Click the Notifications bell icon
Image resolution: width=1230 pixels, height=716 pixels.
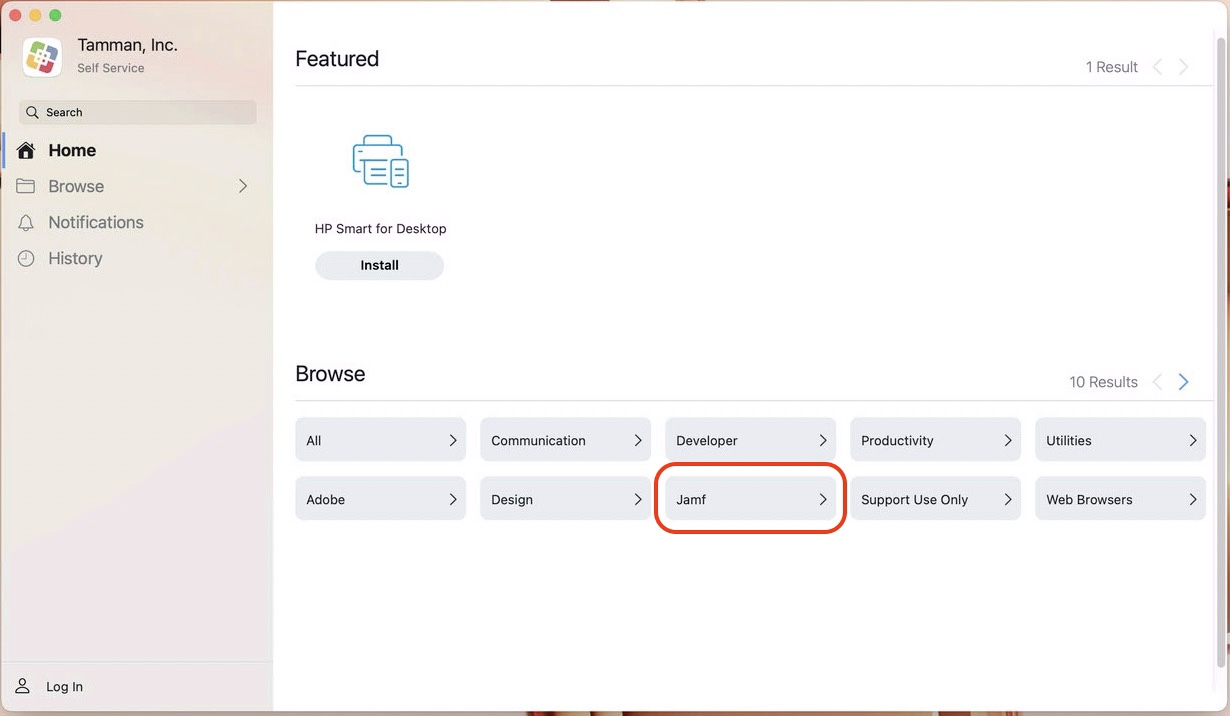pos(26,223)
